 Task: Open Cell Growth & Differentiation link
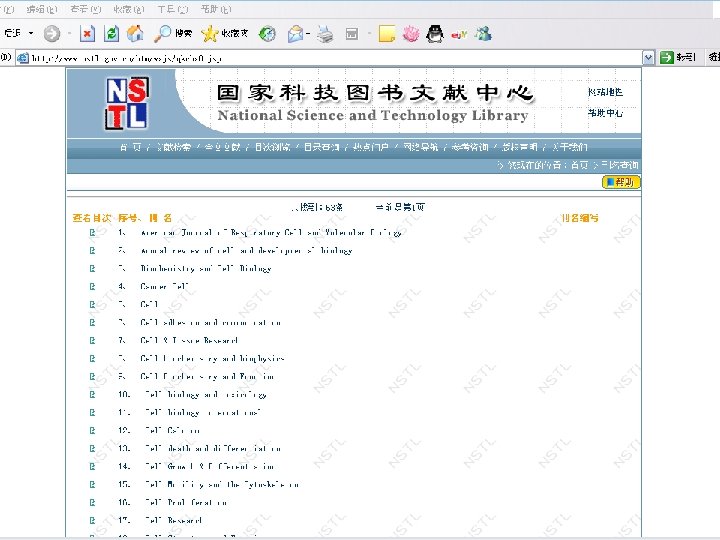(209, 467)
